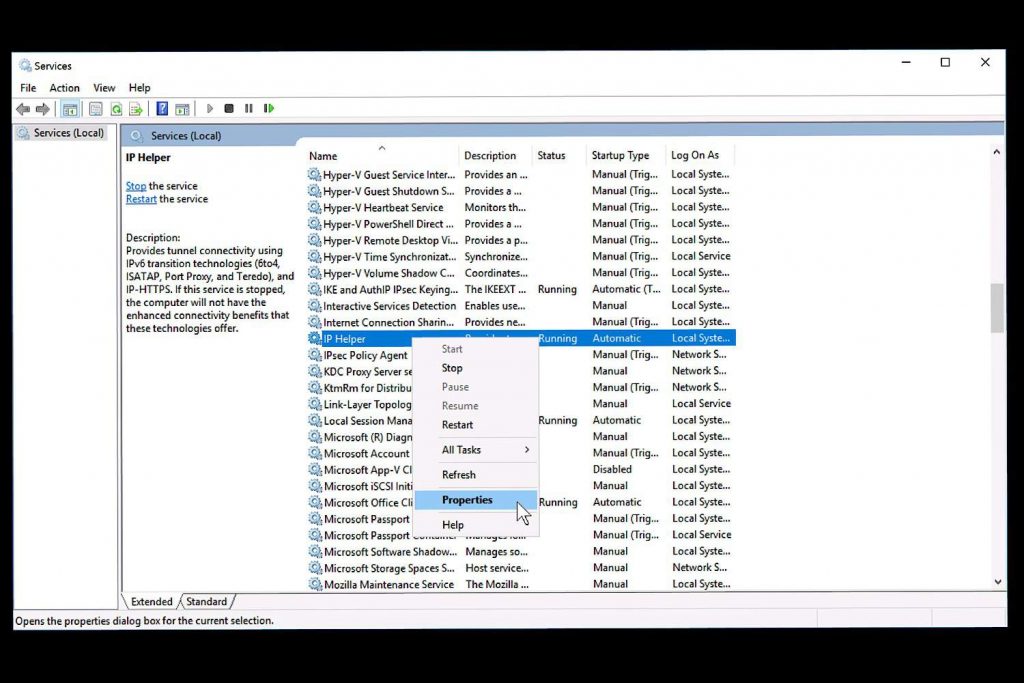The height and width of the screenshot is (683, 1024).
Task: Sort by the Startup Type column header
Action: coord(620,156)
